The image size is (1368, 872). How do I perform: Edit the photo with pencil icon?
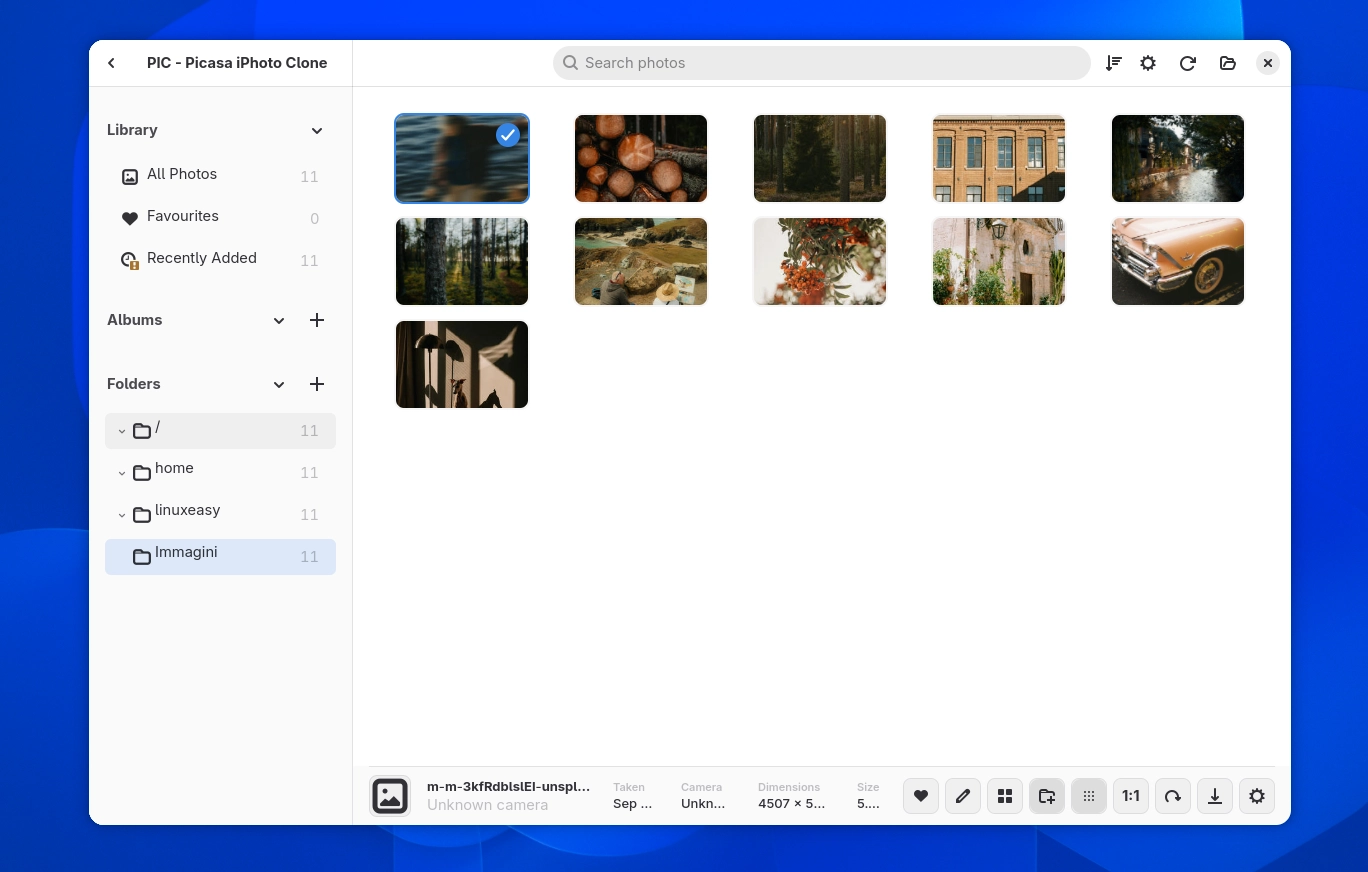coord(963,796)
